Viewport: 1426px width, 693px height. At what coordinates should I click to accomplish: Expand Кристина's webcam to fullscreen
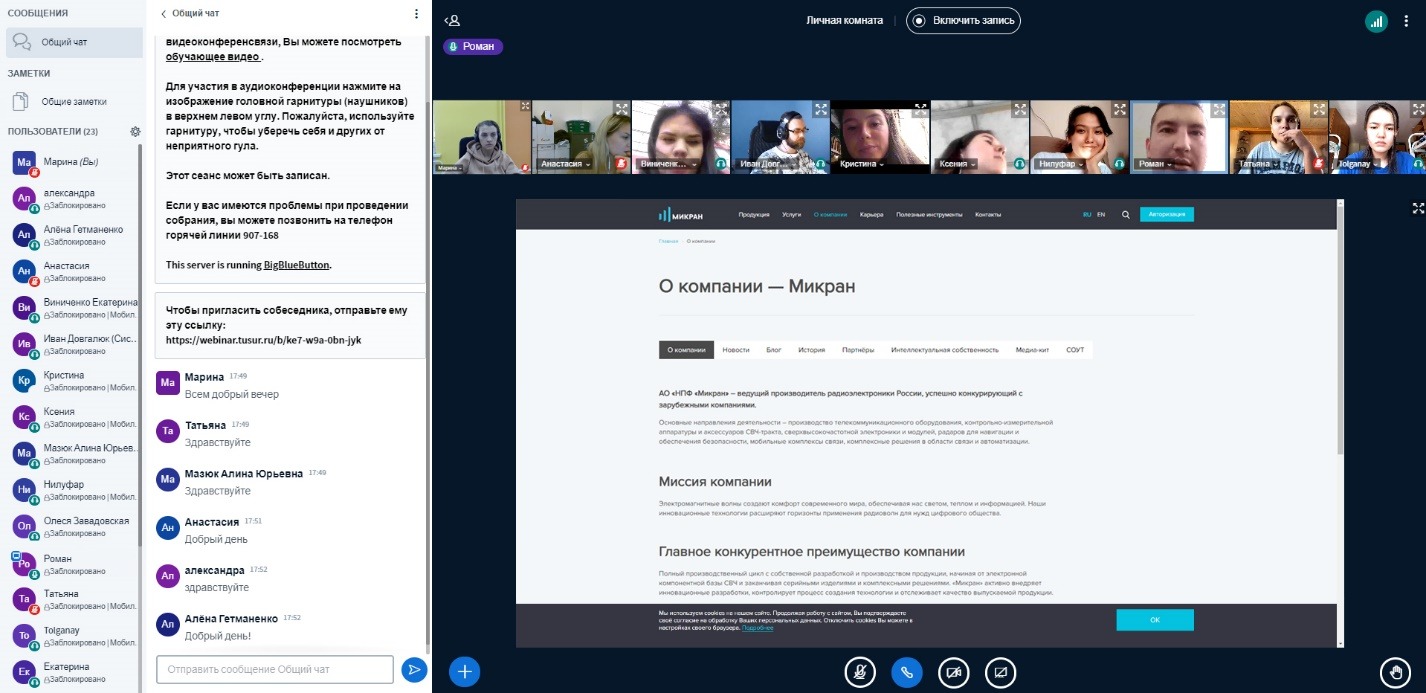click(921, 109)
